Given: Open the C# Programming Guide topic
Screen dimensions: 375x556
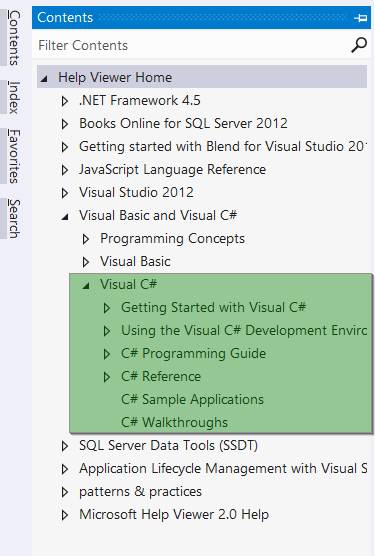Looking at the screenshot, I should [193, 354].
